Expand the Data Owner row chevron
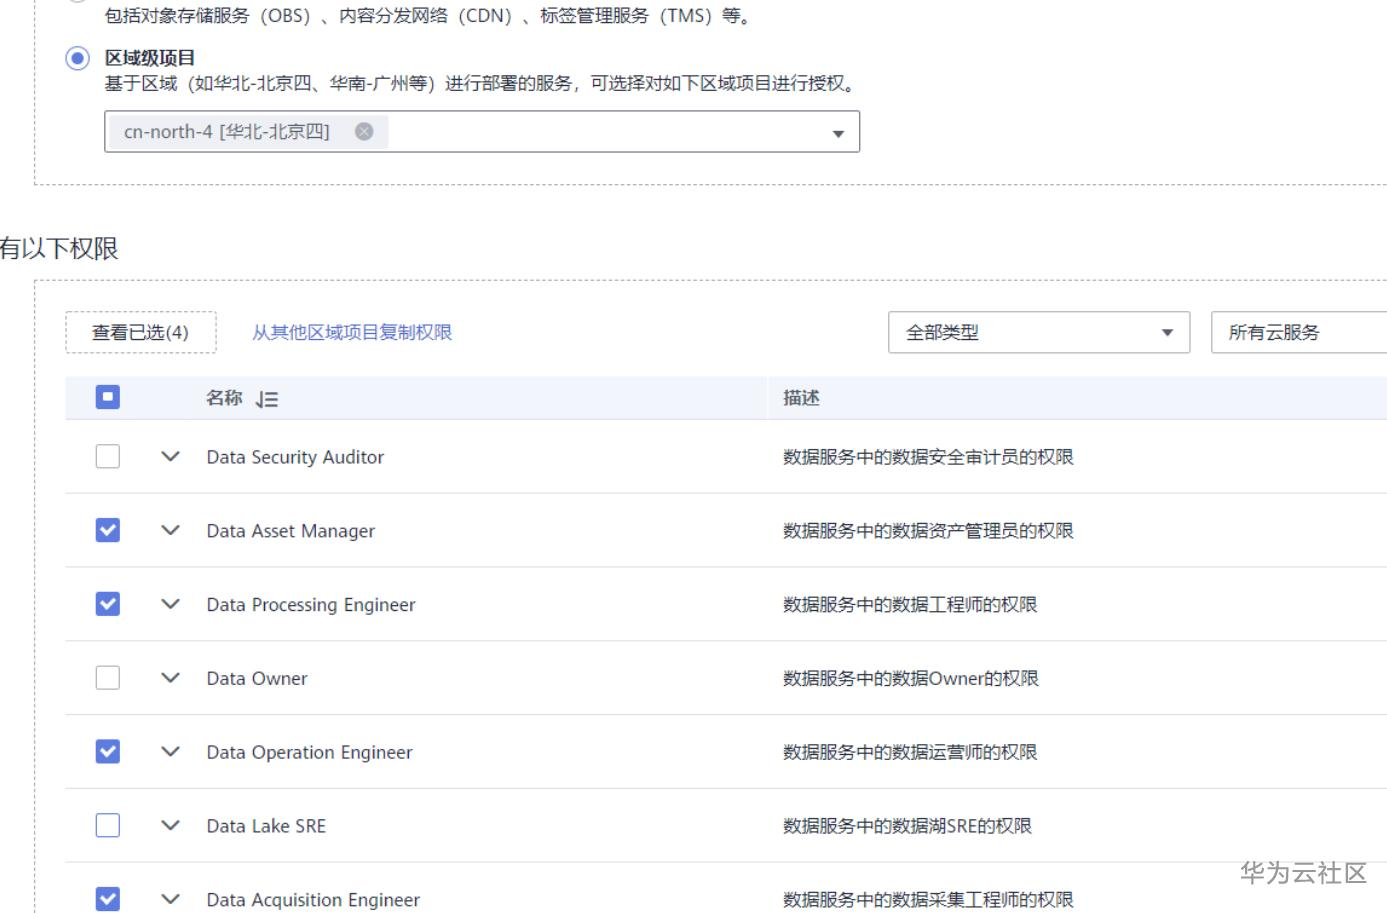This screenshot has width=1387, height=913. click(x=171, y=678)
